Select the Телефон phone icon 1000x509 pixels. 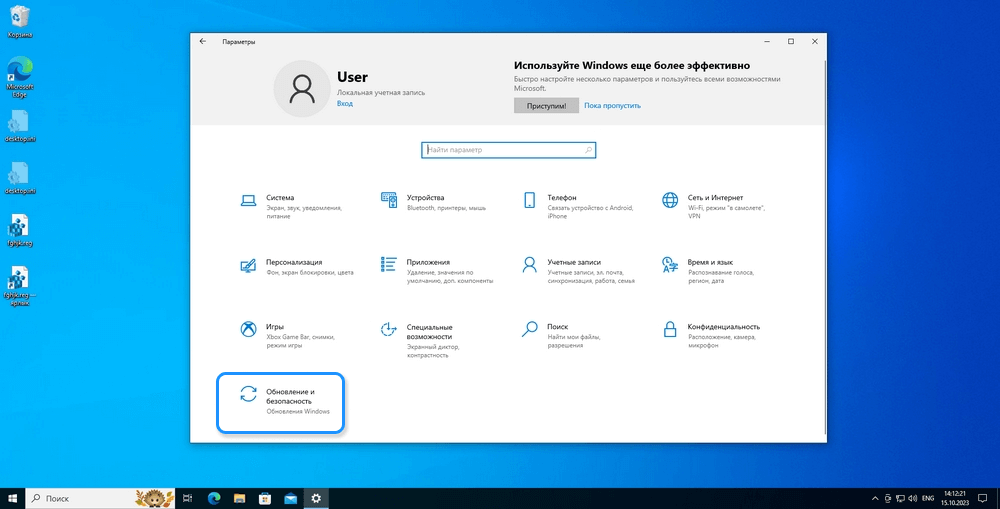[530, 200]
